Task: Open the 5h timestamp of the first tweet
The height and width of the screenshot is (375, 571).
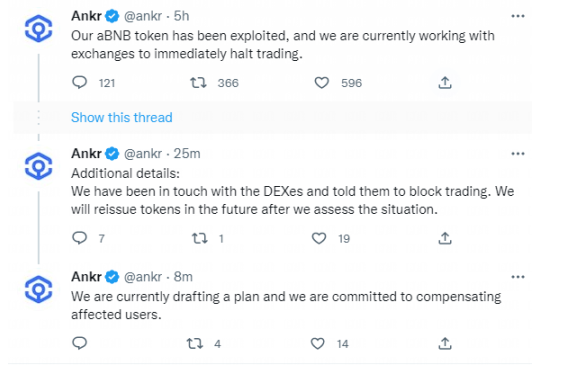Action: pyautogui.click(x=181, y=16)
